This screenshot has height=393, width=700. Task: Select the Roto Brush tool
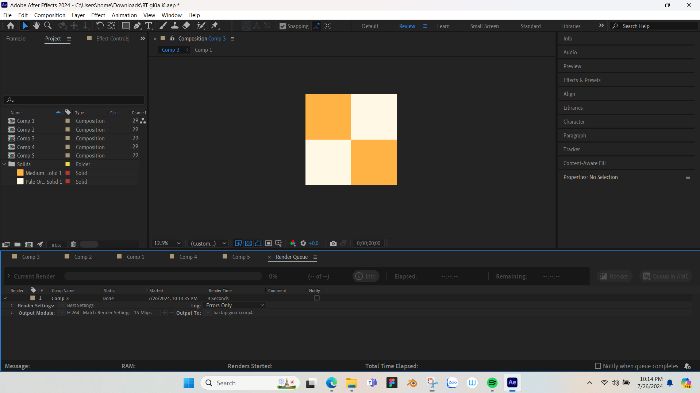pos(201,26)
